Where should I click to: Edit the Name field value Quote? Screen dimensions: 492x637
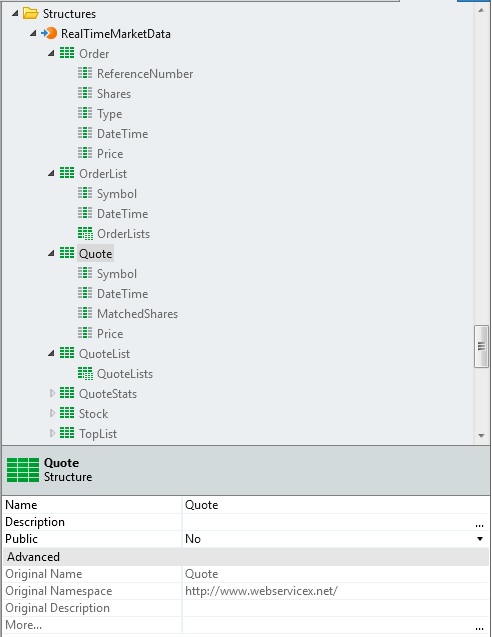[335, 505]
